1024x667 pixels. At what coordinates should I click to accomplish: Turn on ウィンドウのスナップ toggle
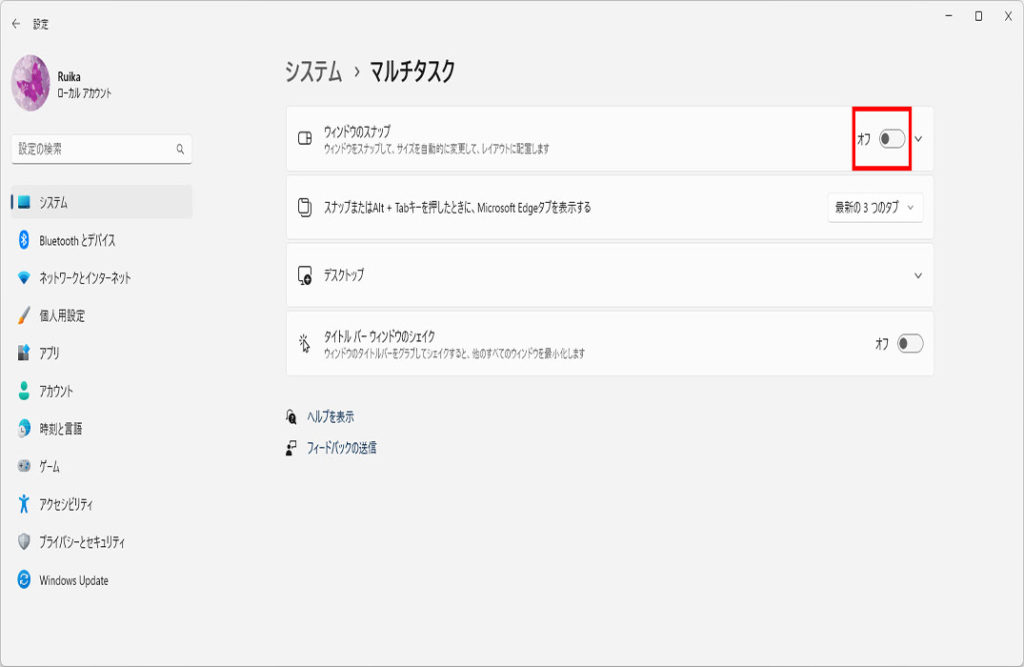pos(892,139)
